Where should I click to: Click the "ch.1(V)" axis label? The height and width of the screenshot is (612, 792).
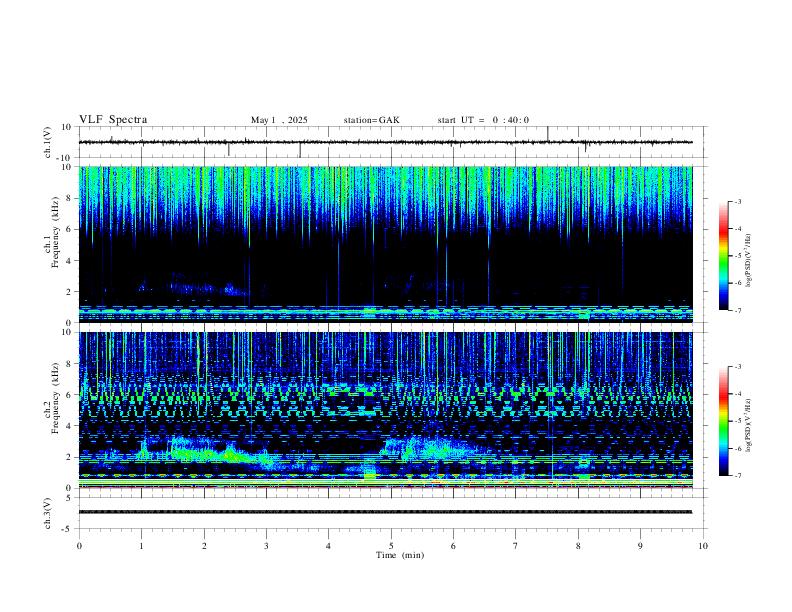click(x=48, y=142)
